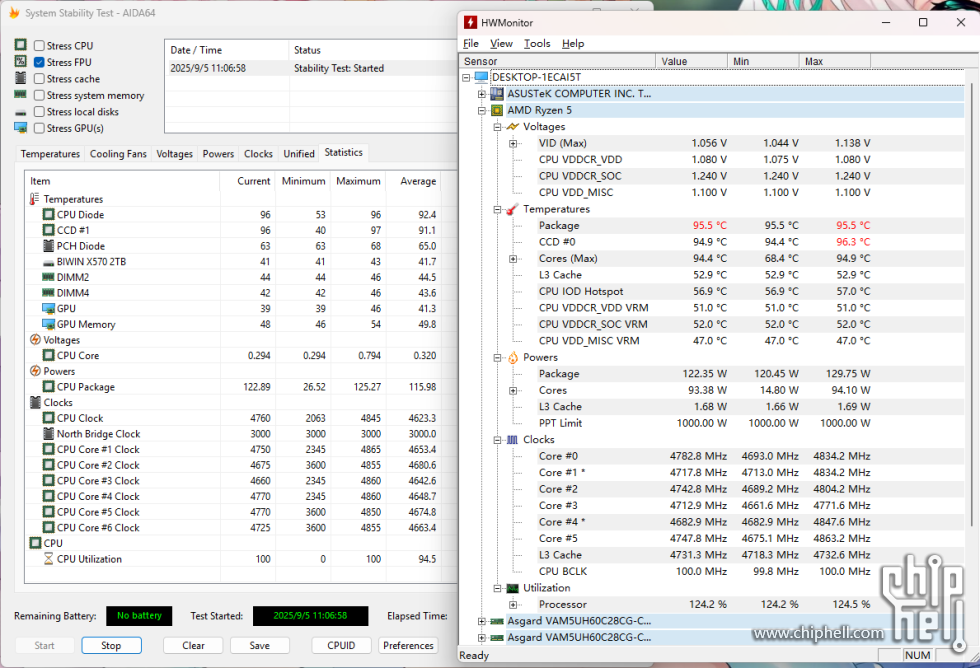
Task: Click the DIMM2 memory module icon
Action: point(48,277)
